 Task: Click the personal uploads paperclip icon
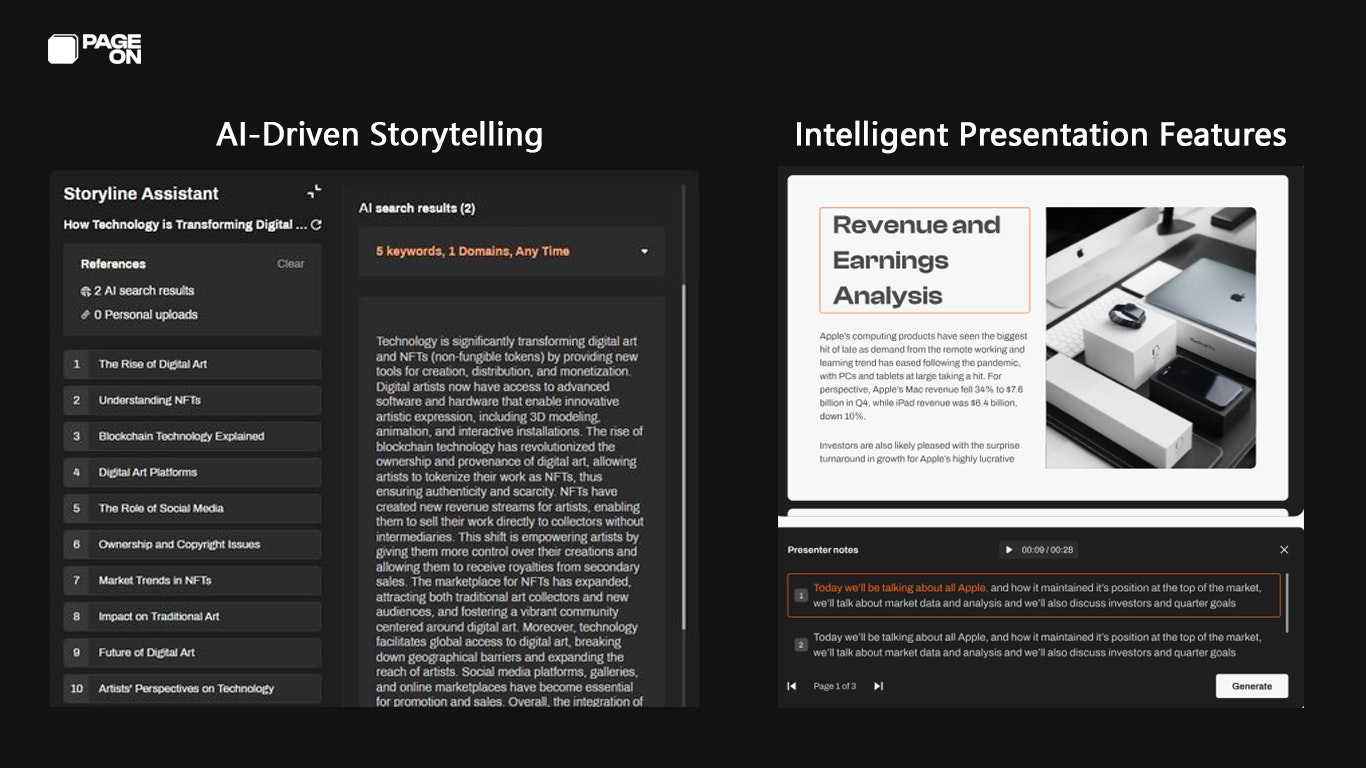point(86,315)
